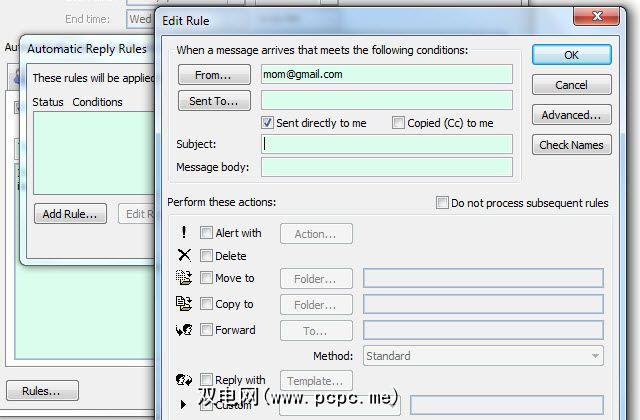
Task: Click the Forward recipients field
Action: coord(483,330)
